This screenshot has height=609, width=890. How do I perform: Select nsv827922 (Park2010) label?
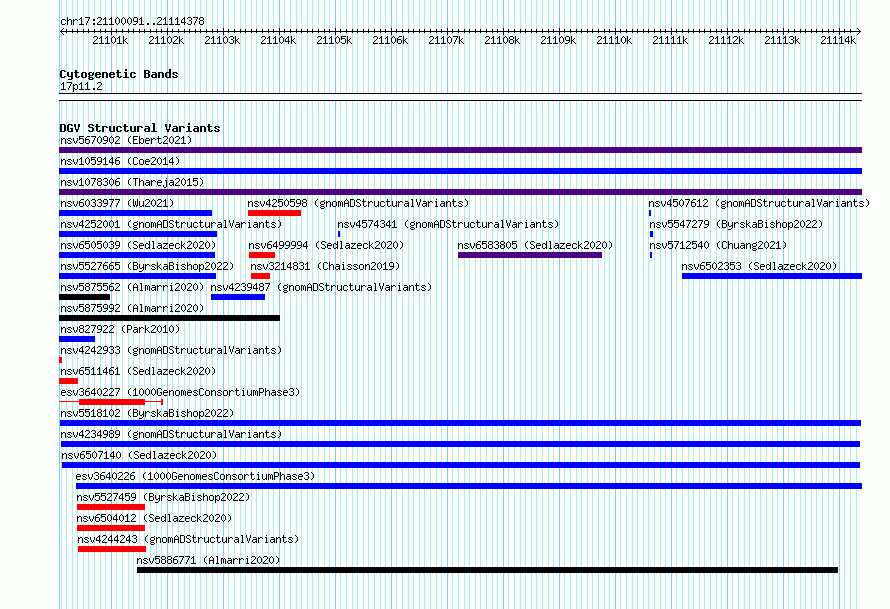pyautogui.click(x=120, y=329)
